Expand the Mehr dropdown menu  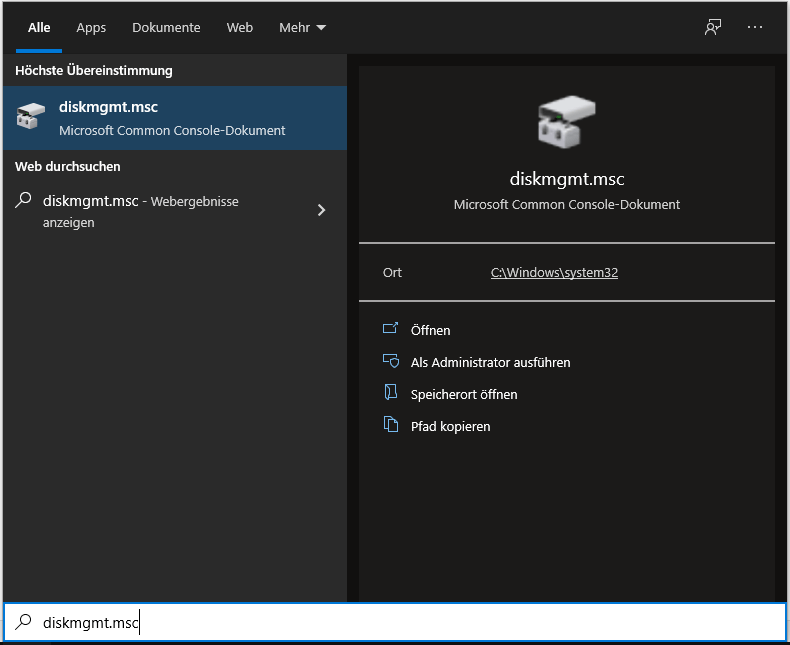point(302,28)
